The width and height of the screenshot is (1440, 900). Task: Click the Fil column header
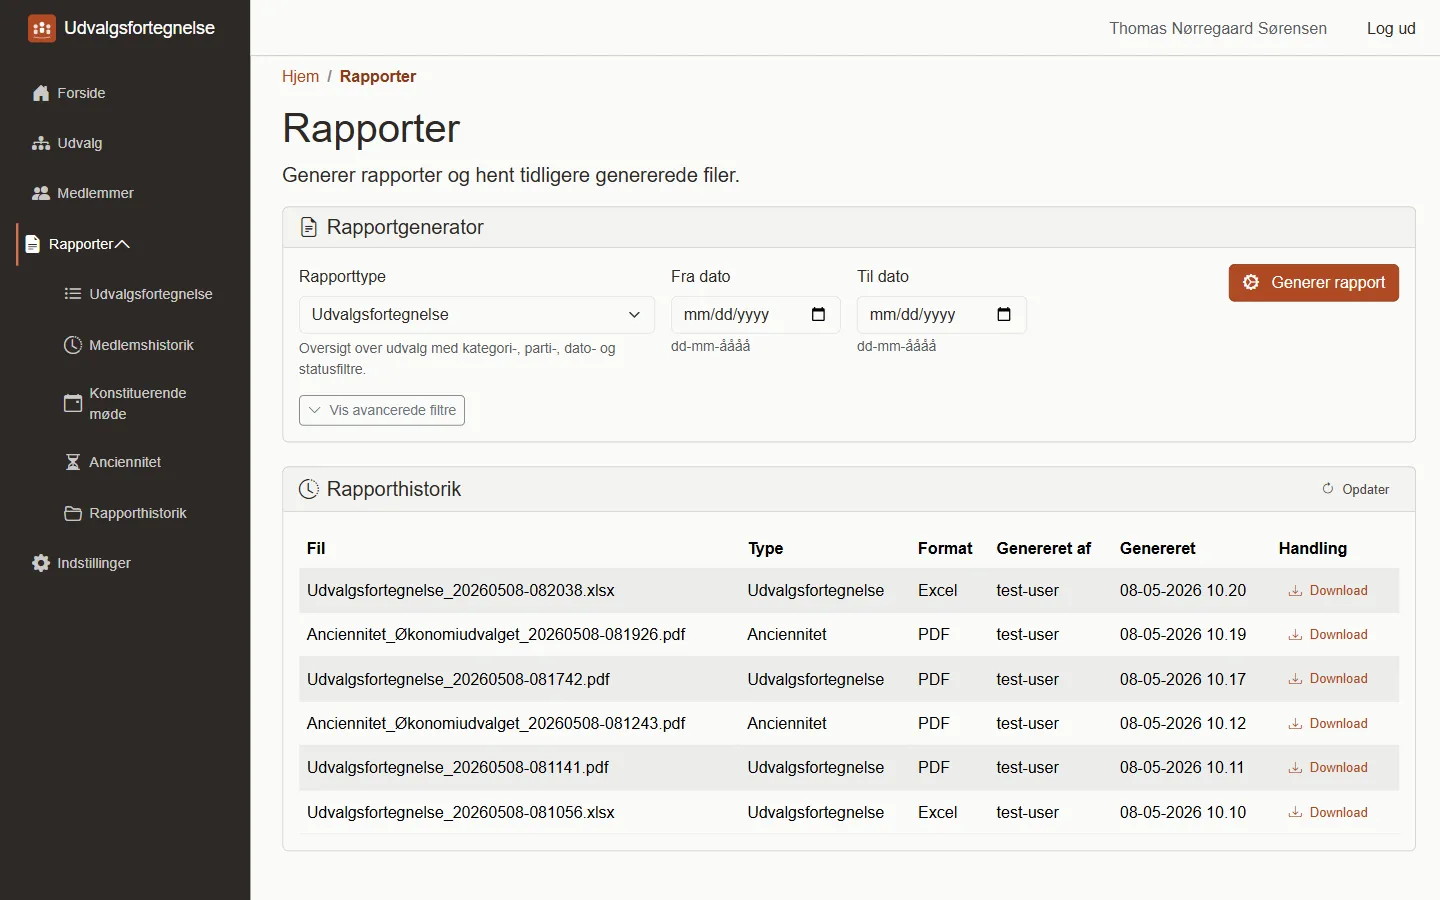[x=316, y=548]
